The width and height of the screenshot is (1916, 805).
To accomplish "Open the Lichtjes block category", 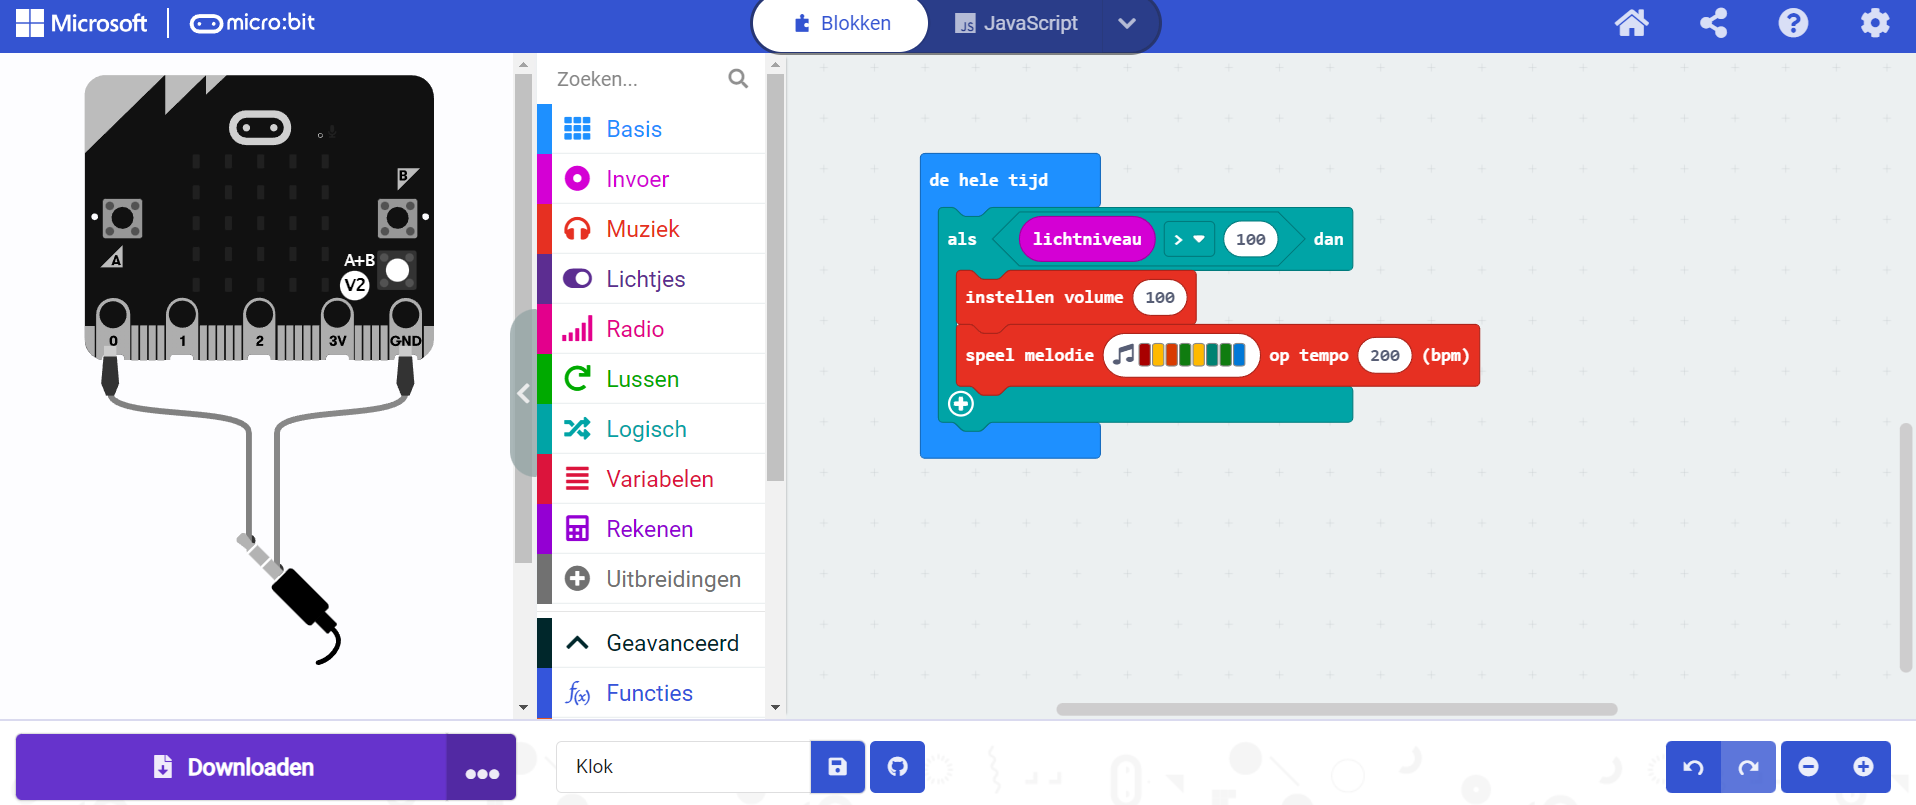I will (651, 279).
